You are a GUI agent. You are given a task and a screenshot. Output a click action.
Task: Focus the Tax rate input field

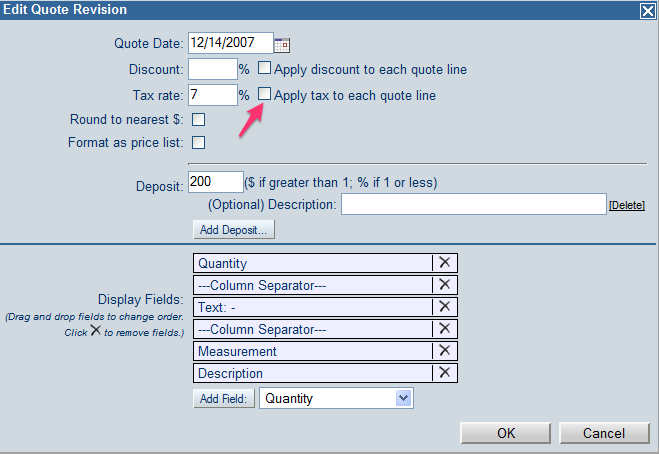coord(213,95)
